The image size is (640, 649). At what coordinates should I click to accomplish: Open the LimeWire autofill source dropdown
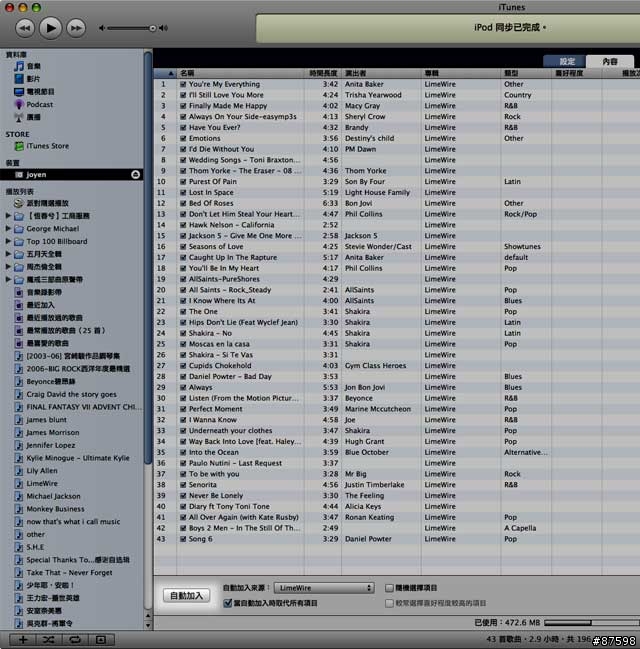(324, 588)
